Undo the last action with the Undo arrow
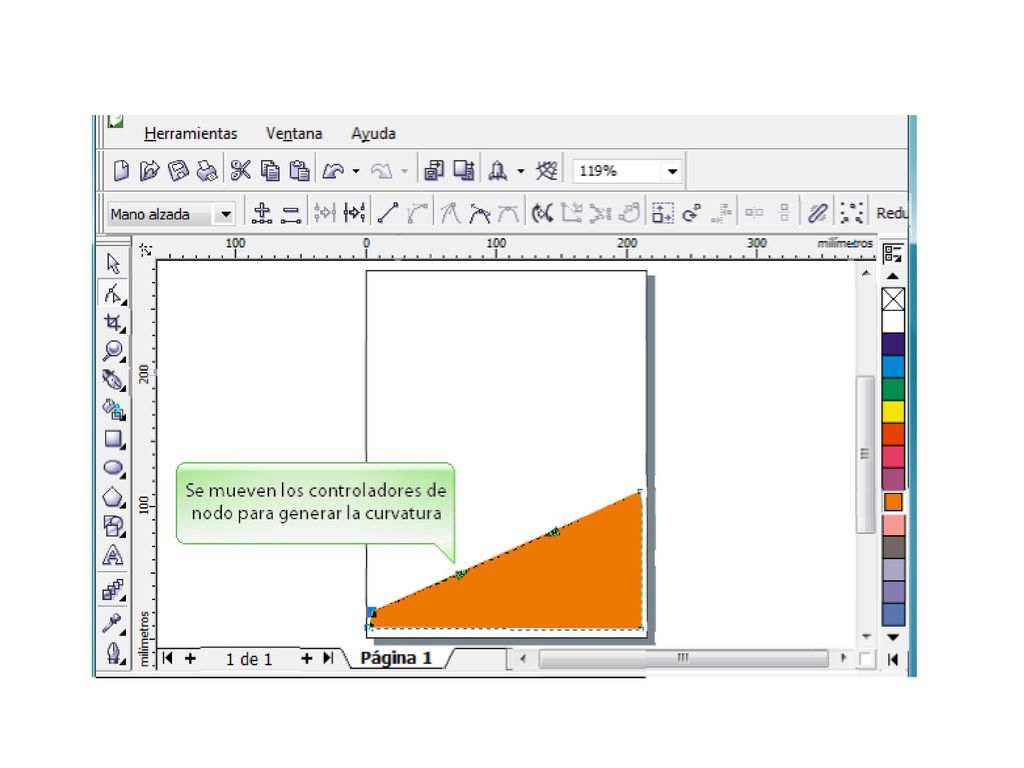1024x768 pixels. [333, 171]
